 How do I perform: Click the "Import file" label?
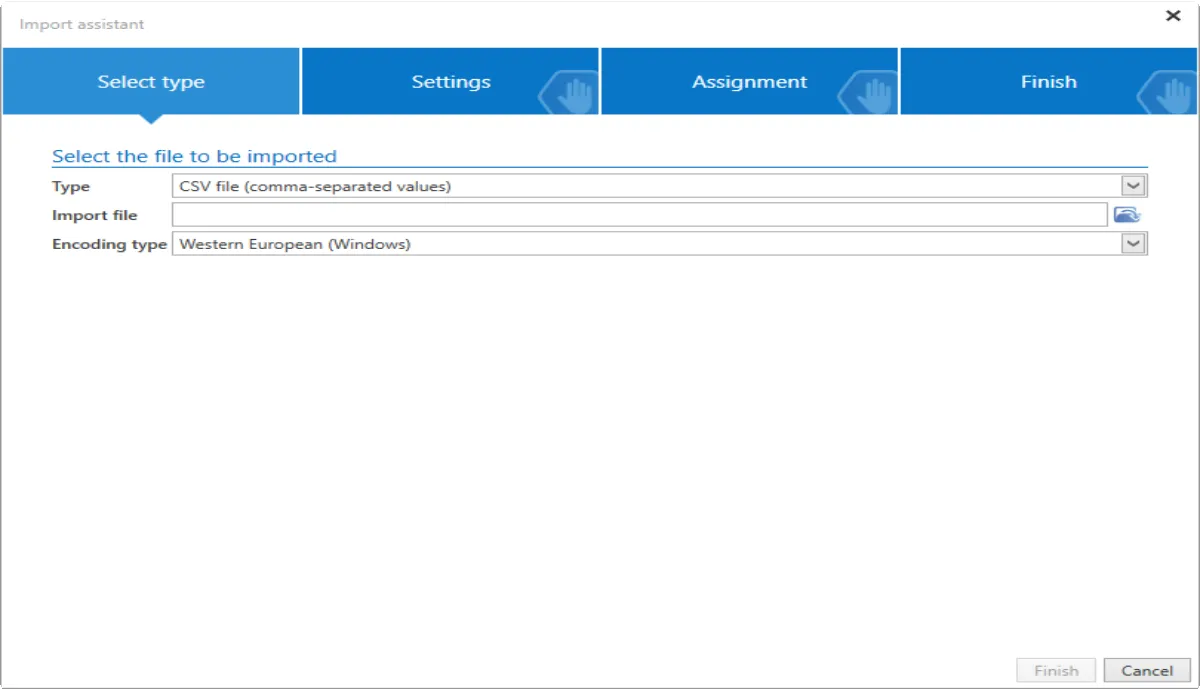(95, 215)
